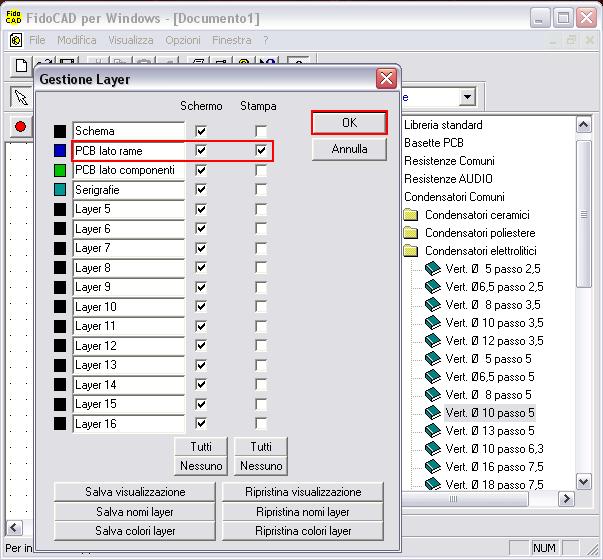
Task: Select the Vert. Ø 8 passo 3,5 book icon
Action: [433, 305]
